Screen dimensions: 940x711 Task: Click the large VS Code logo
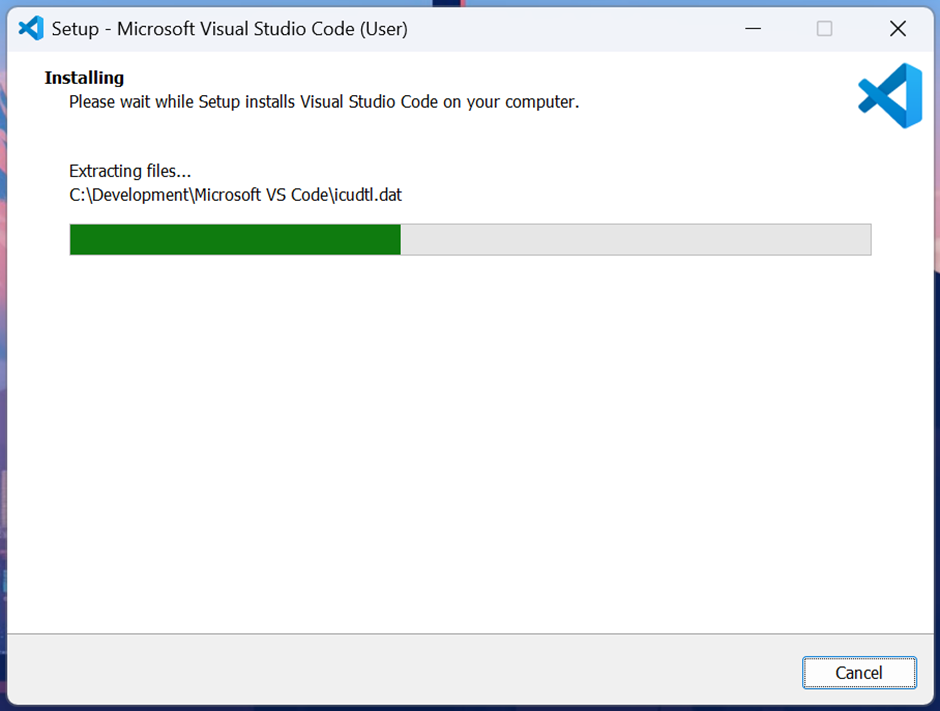(890, 96)
